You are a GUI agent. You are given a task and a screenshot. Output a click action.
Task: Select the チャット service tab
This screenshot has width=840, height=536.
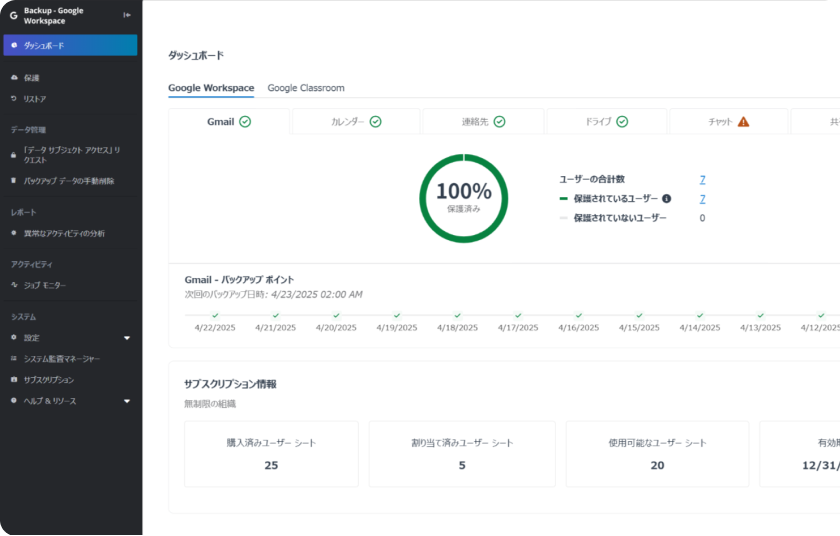click(x=729, y=122)
